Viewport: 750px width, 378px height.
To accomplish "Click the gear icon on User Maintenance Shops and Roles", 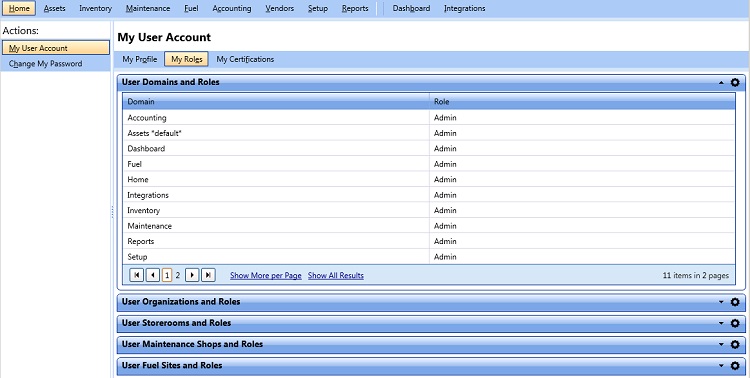I will click(x=735, y=344).
